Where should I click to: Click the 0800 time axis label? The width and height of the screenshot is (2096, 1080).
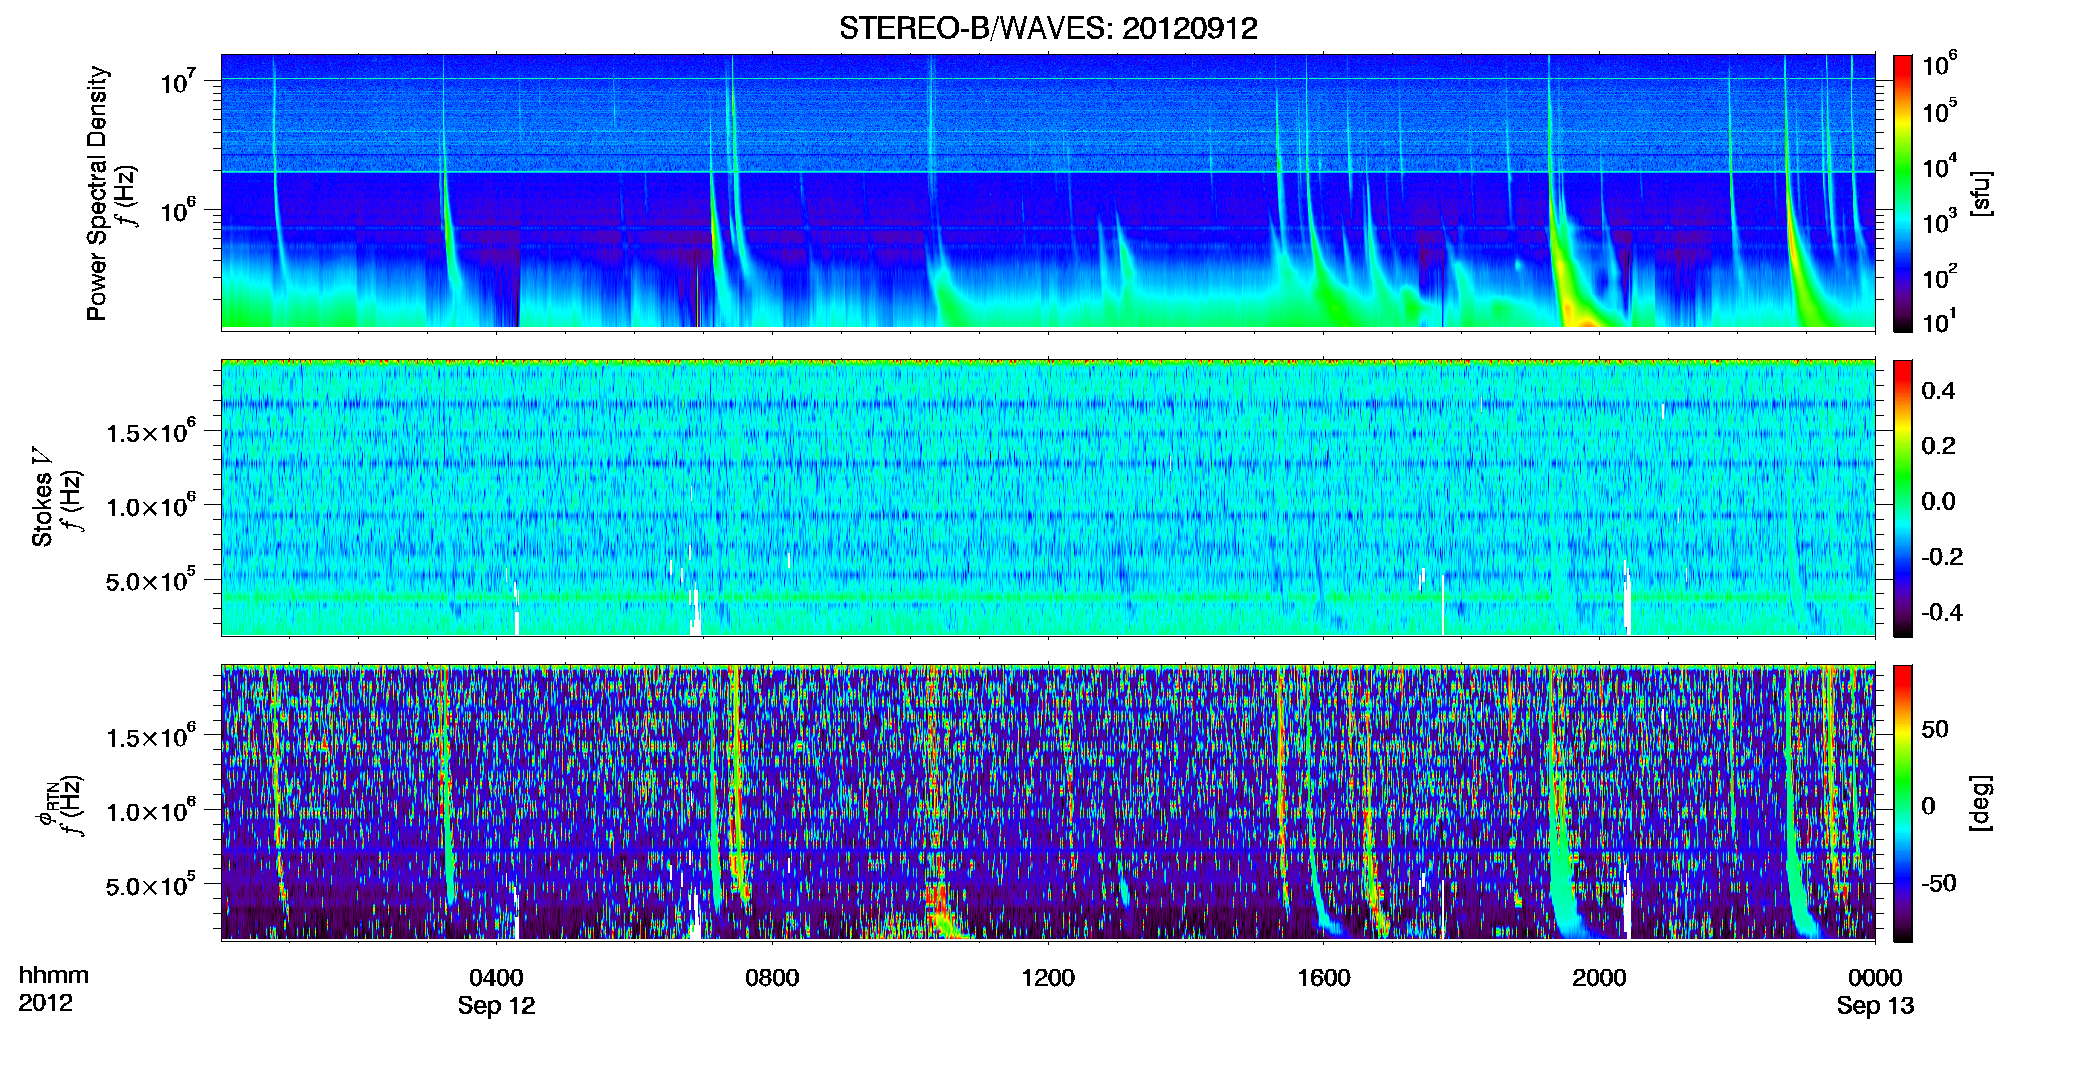click(x=772, y=978)
